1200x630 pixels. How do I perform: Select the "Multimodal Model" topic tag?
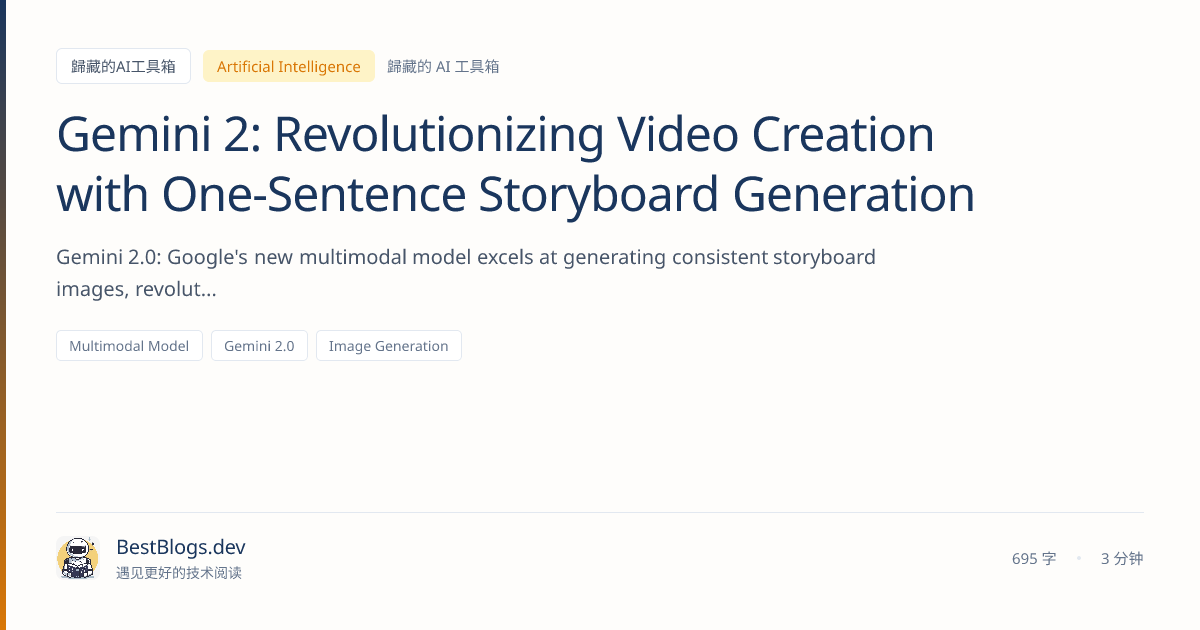pos(129,345)
